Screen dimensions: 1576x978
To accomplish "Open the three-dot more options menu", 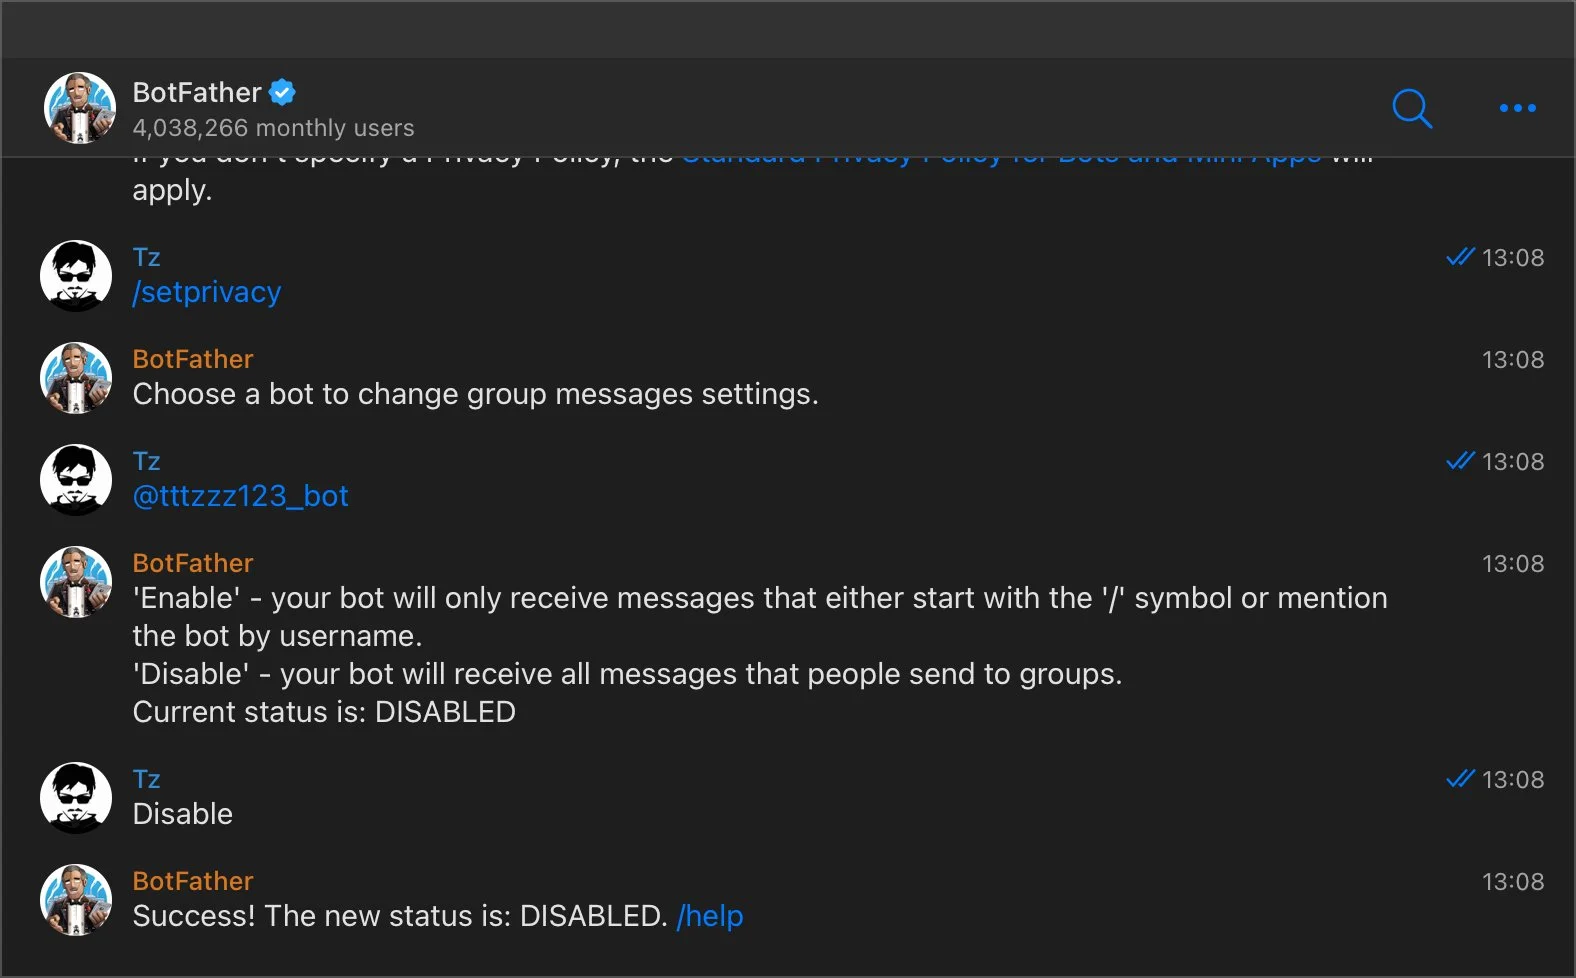I will click(1517, 108).
